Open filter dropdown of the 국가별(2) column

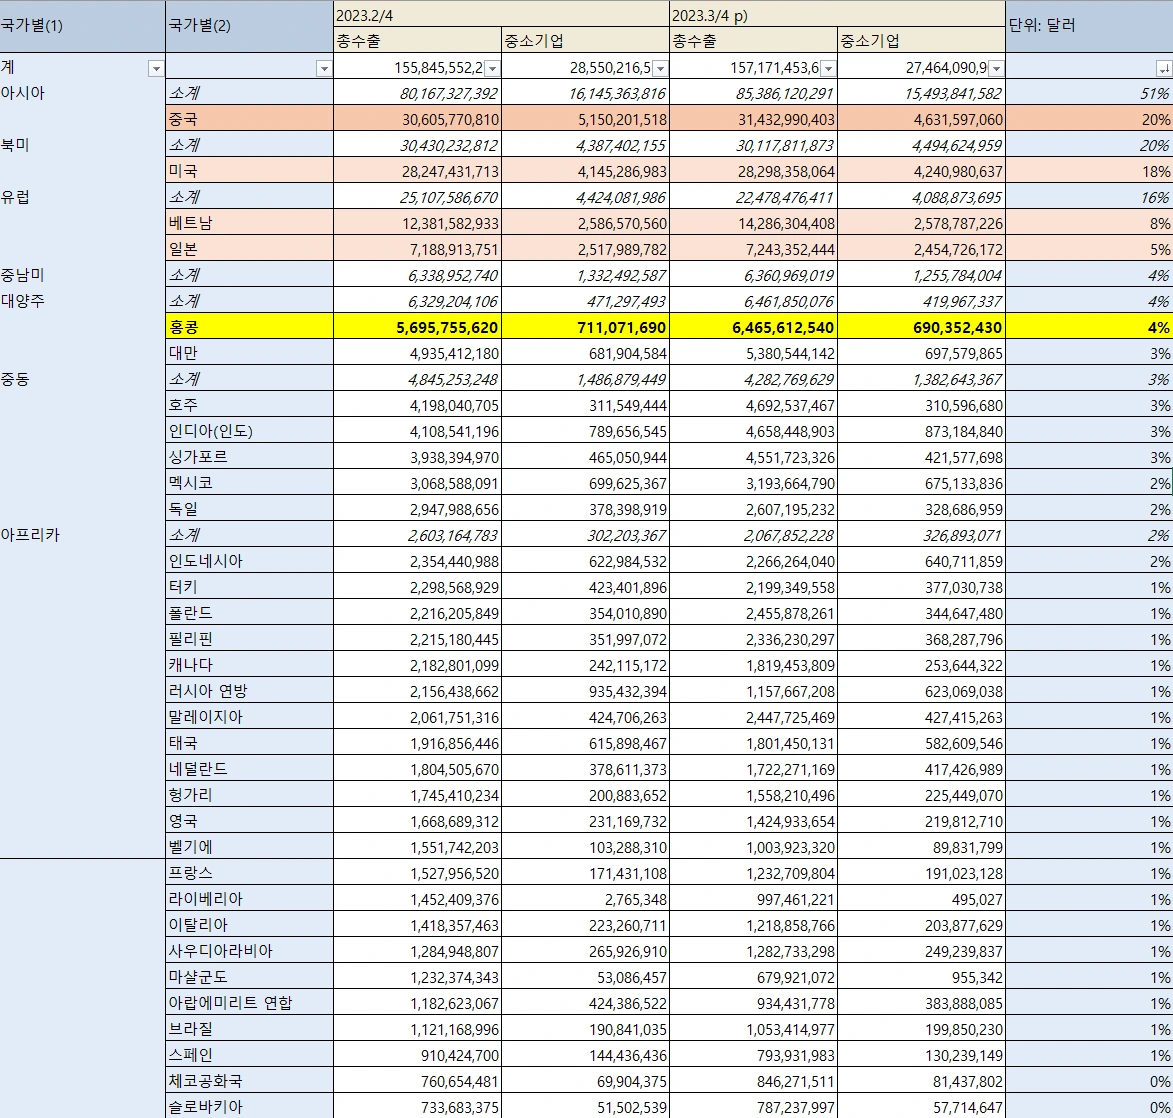pyautogui.click(x=323, y=69)
